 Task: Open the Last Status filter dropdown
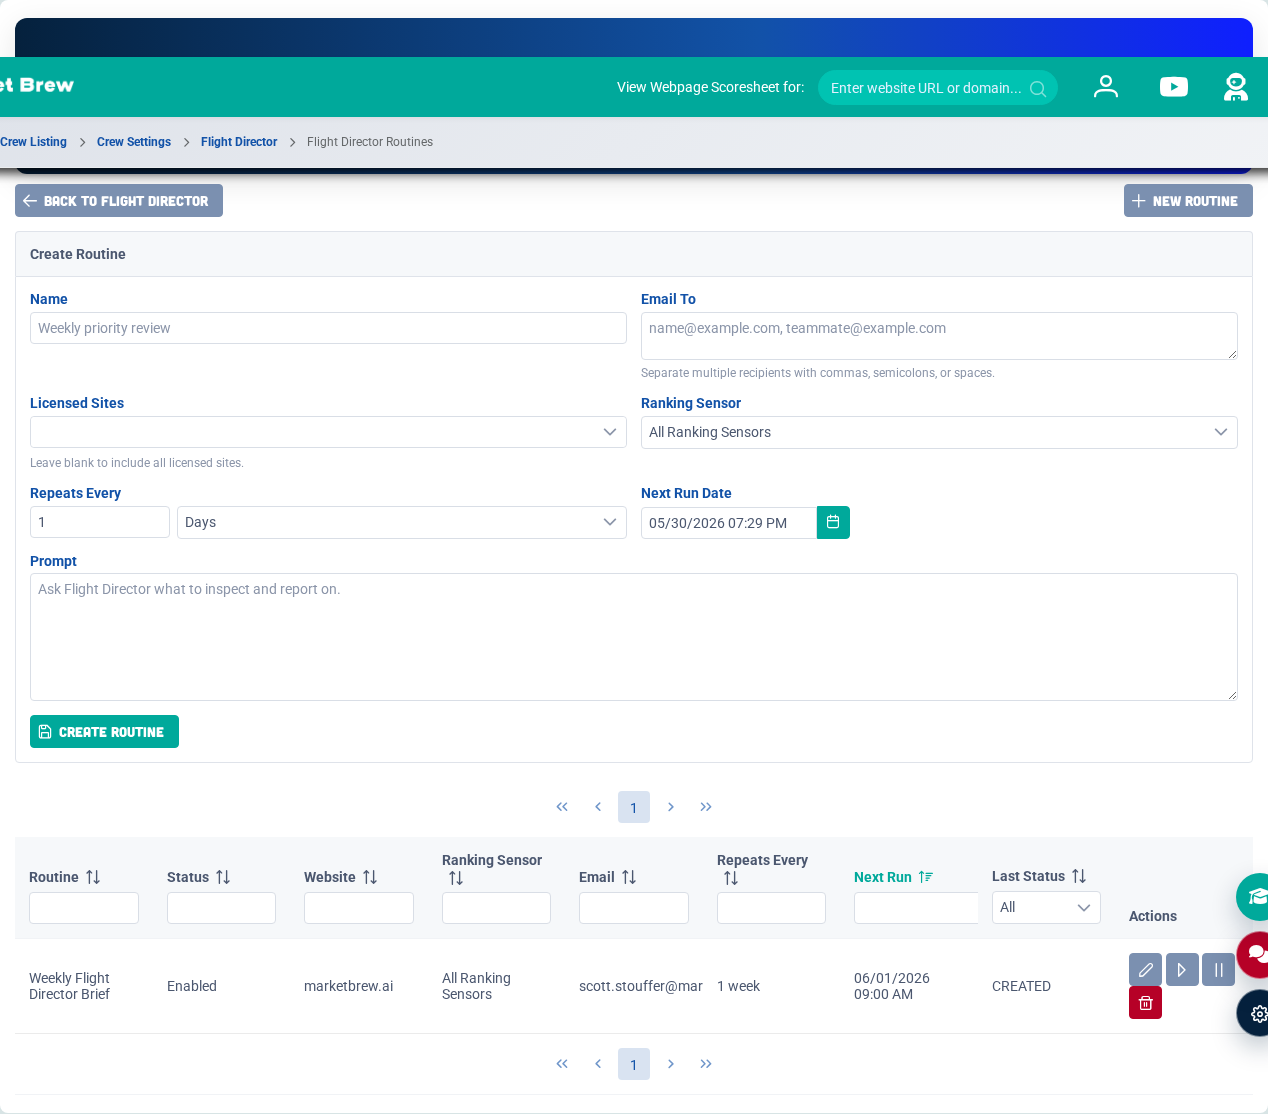pyautogui.click(x=1046, y=907)
